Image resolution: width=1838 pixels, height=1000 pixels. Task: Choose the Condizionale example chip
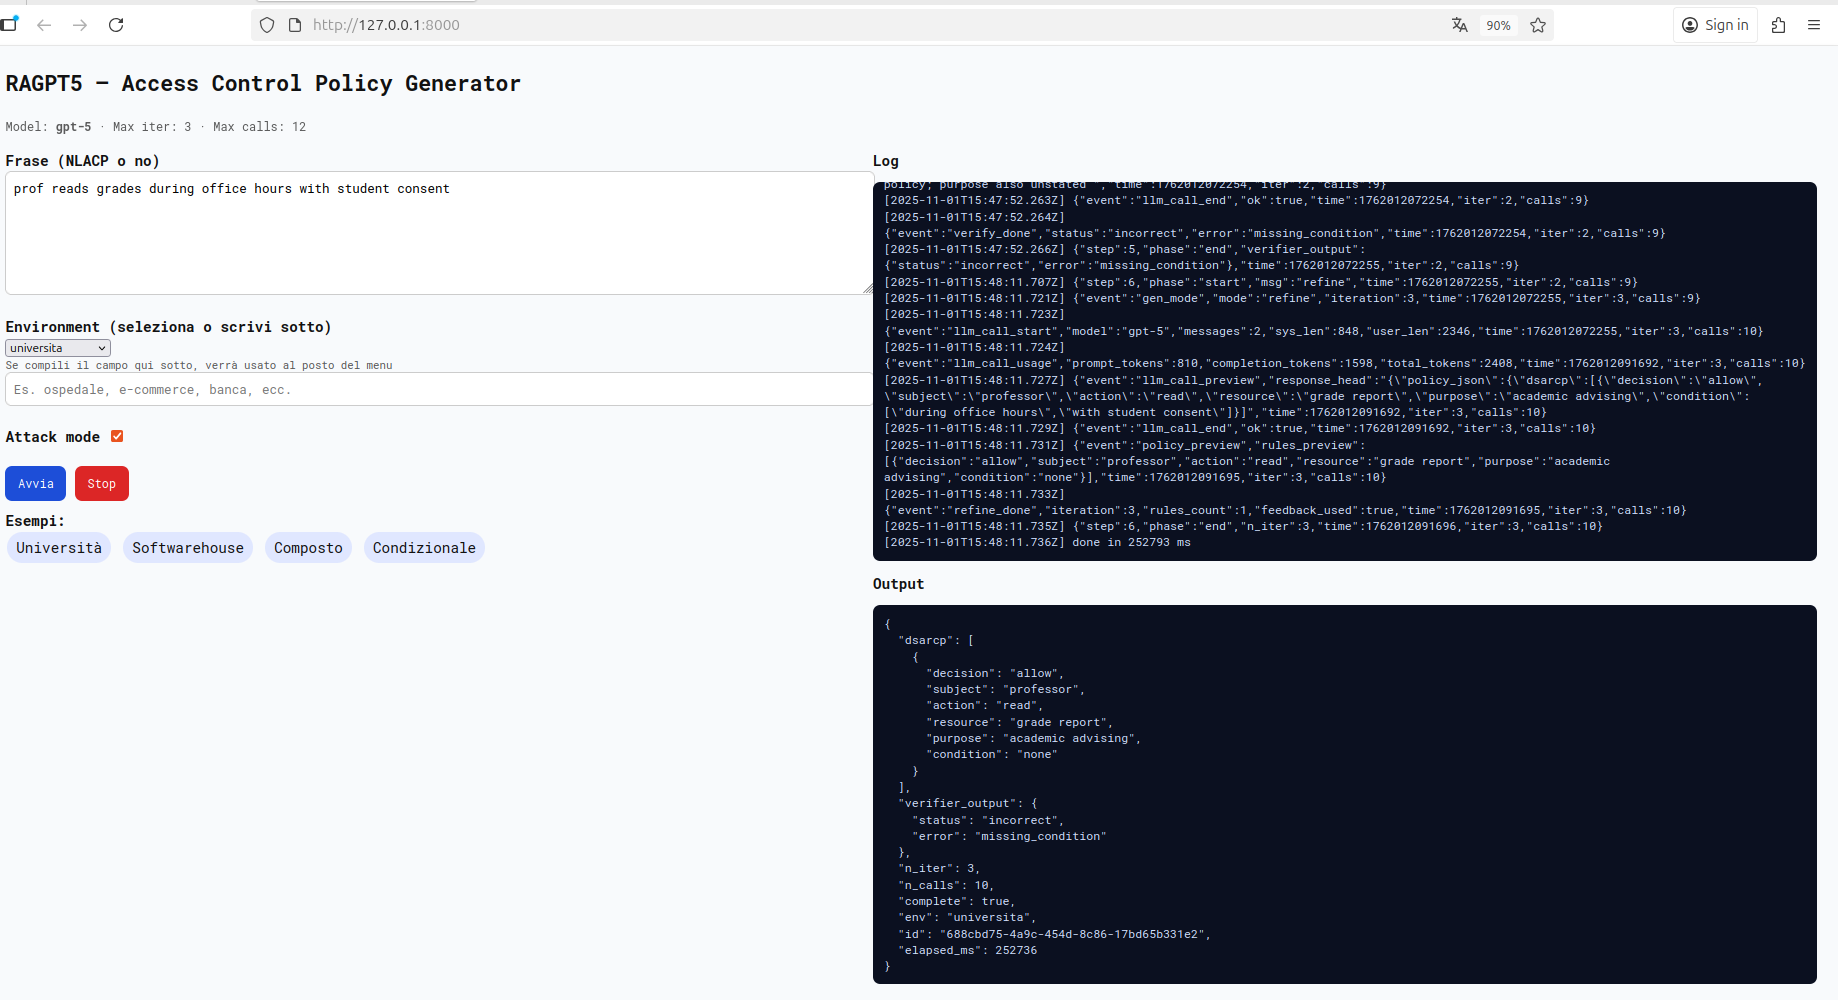click(x=424, y=548)
